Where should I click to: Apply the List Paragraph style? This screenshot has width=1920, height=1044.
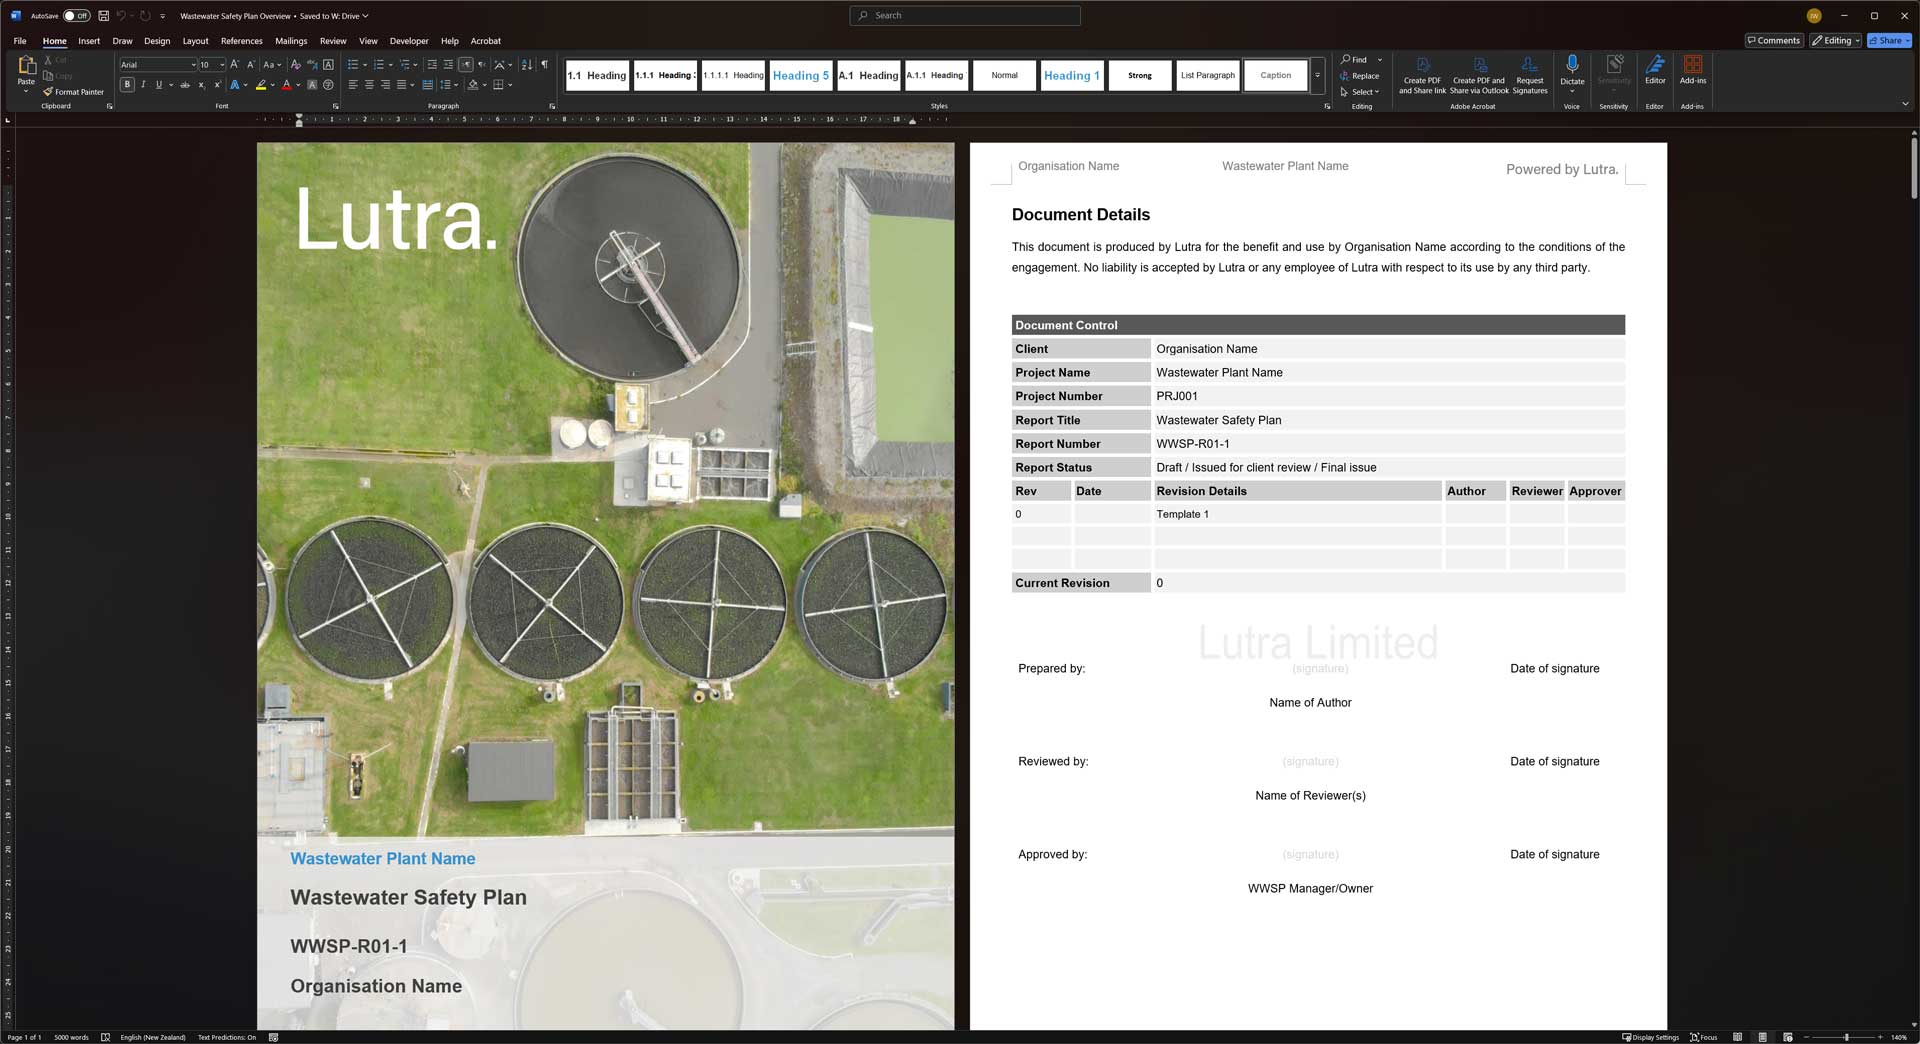point(1207,75)
